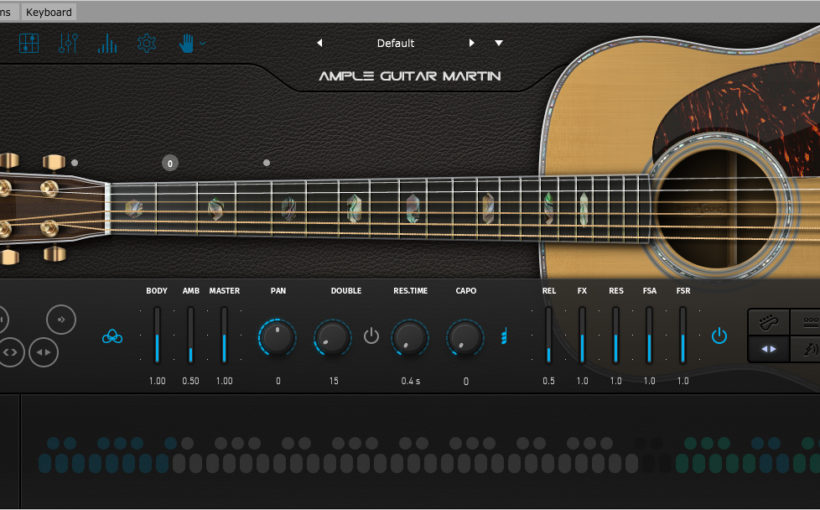Screen dimensions: 820x510
Task: Click the Ample Guitar Martin logo text
Action: pos(409,76)
